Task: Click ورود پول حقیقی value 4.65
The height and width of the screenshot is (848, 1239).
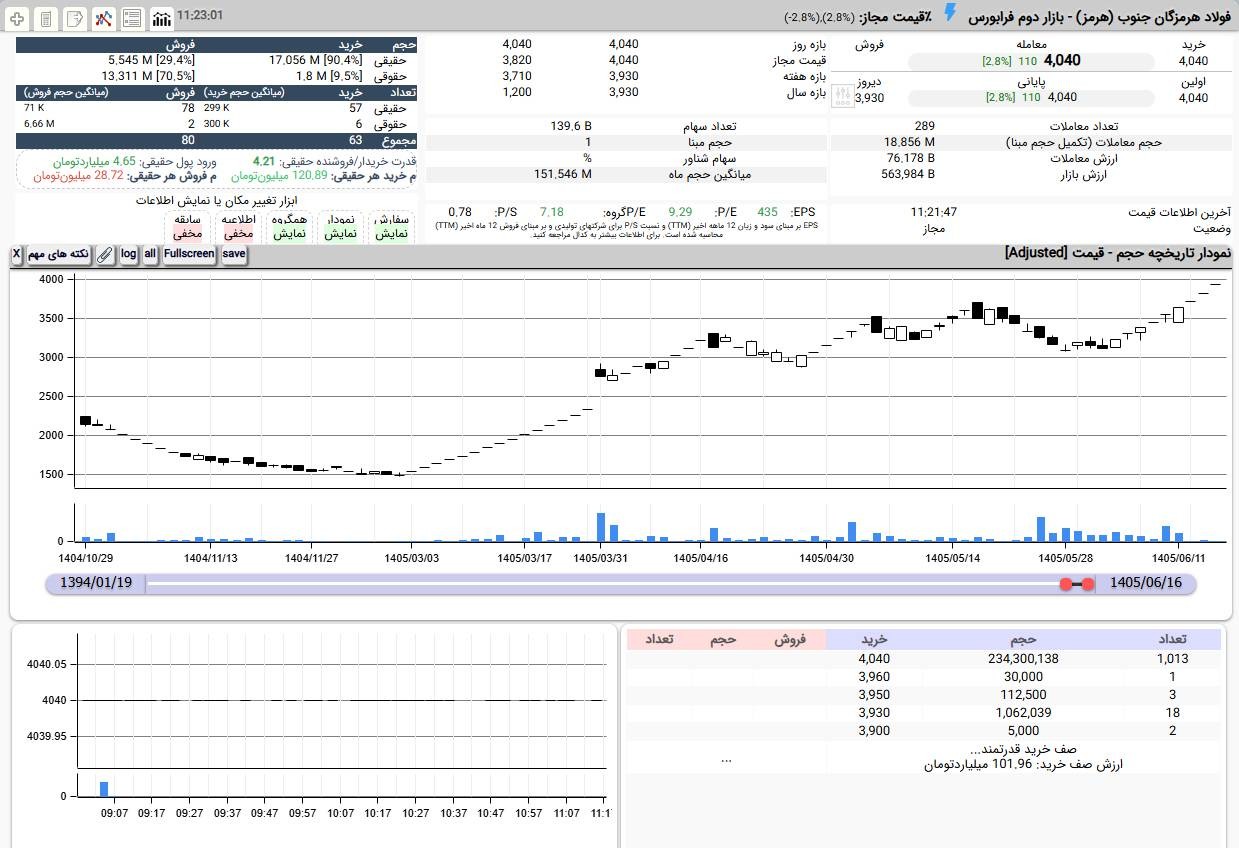Action: pos(124,162)
